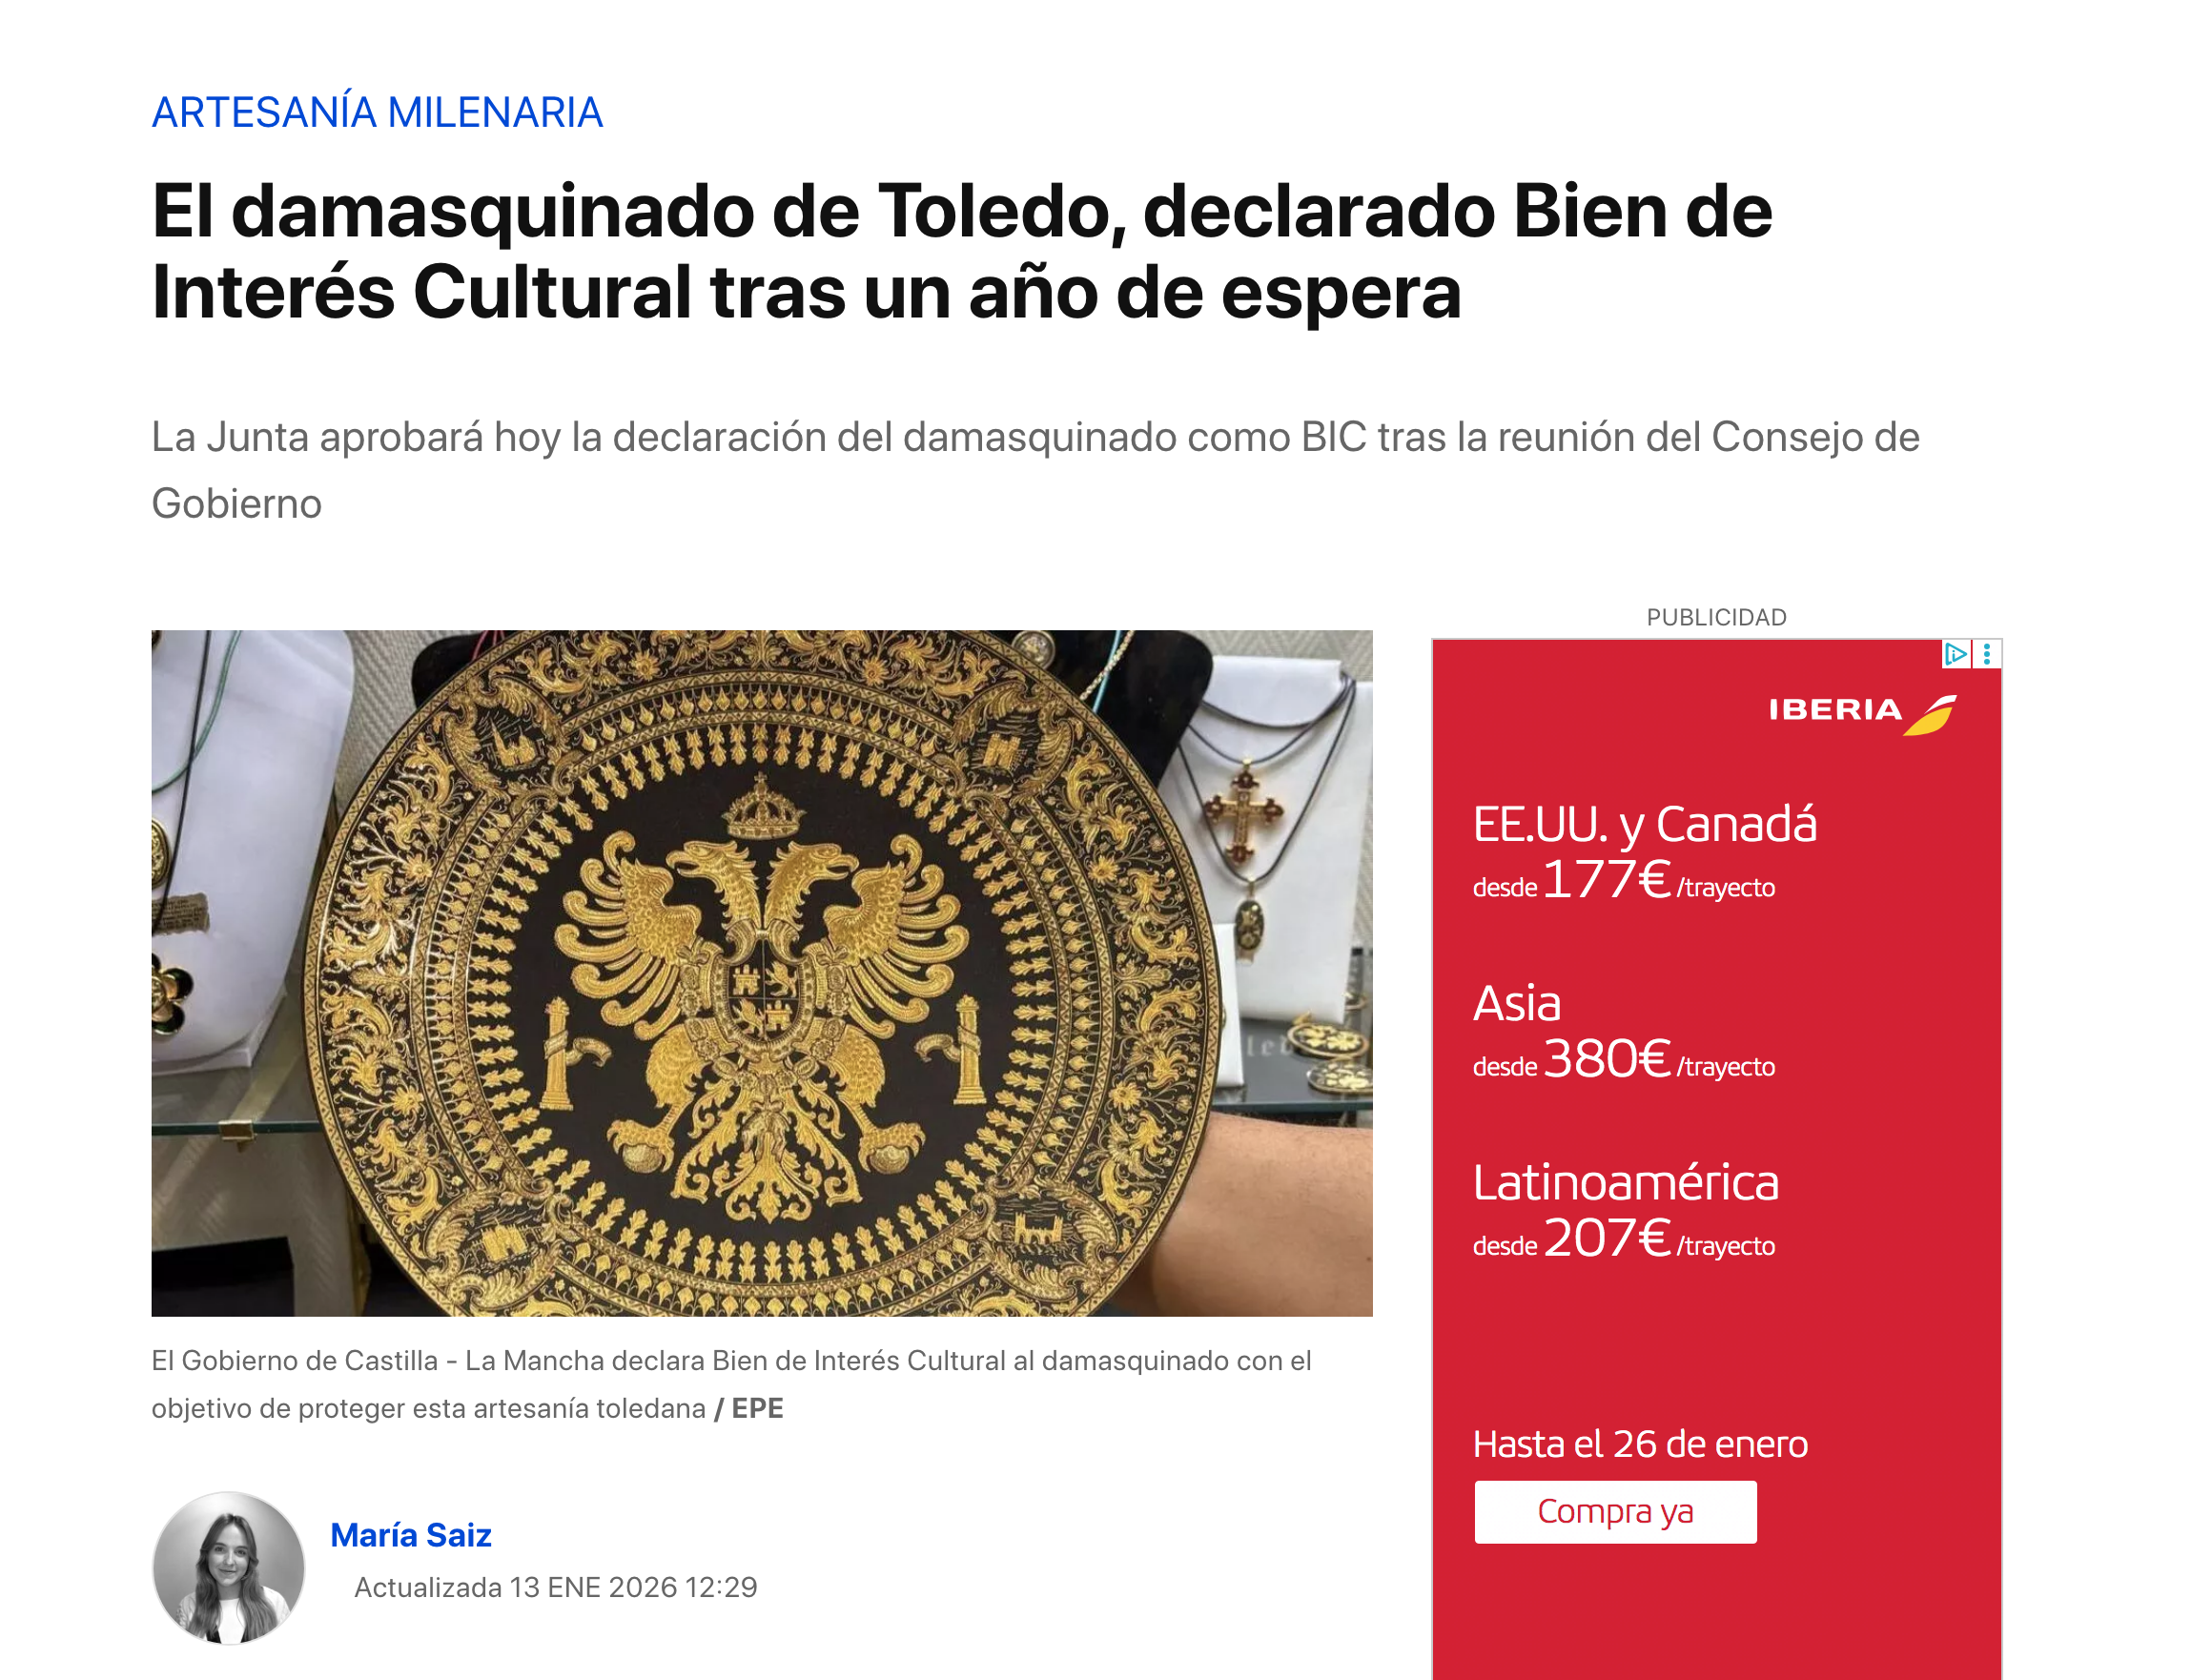Click the ARTESANÍA MILENARIA section link
The width and height of the screenshot is (2212, 1680).
pos(378,112)
